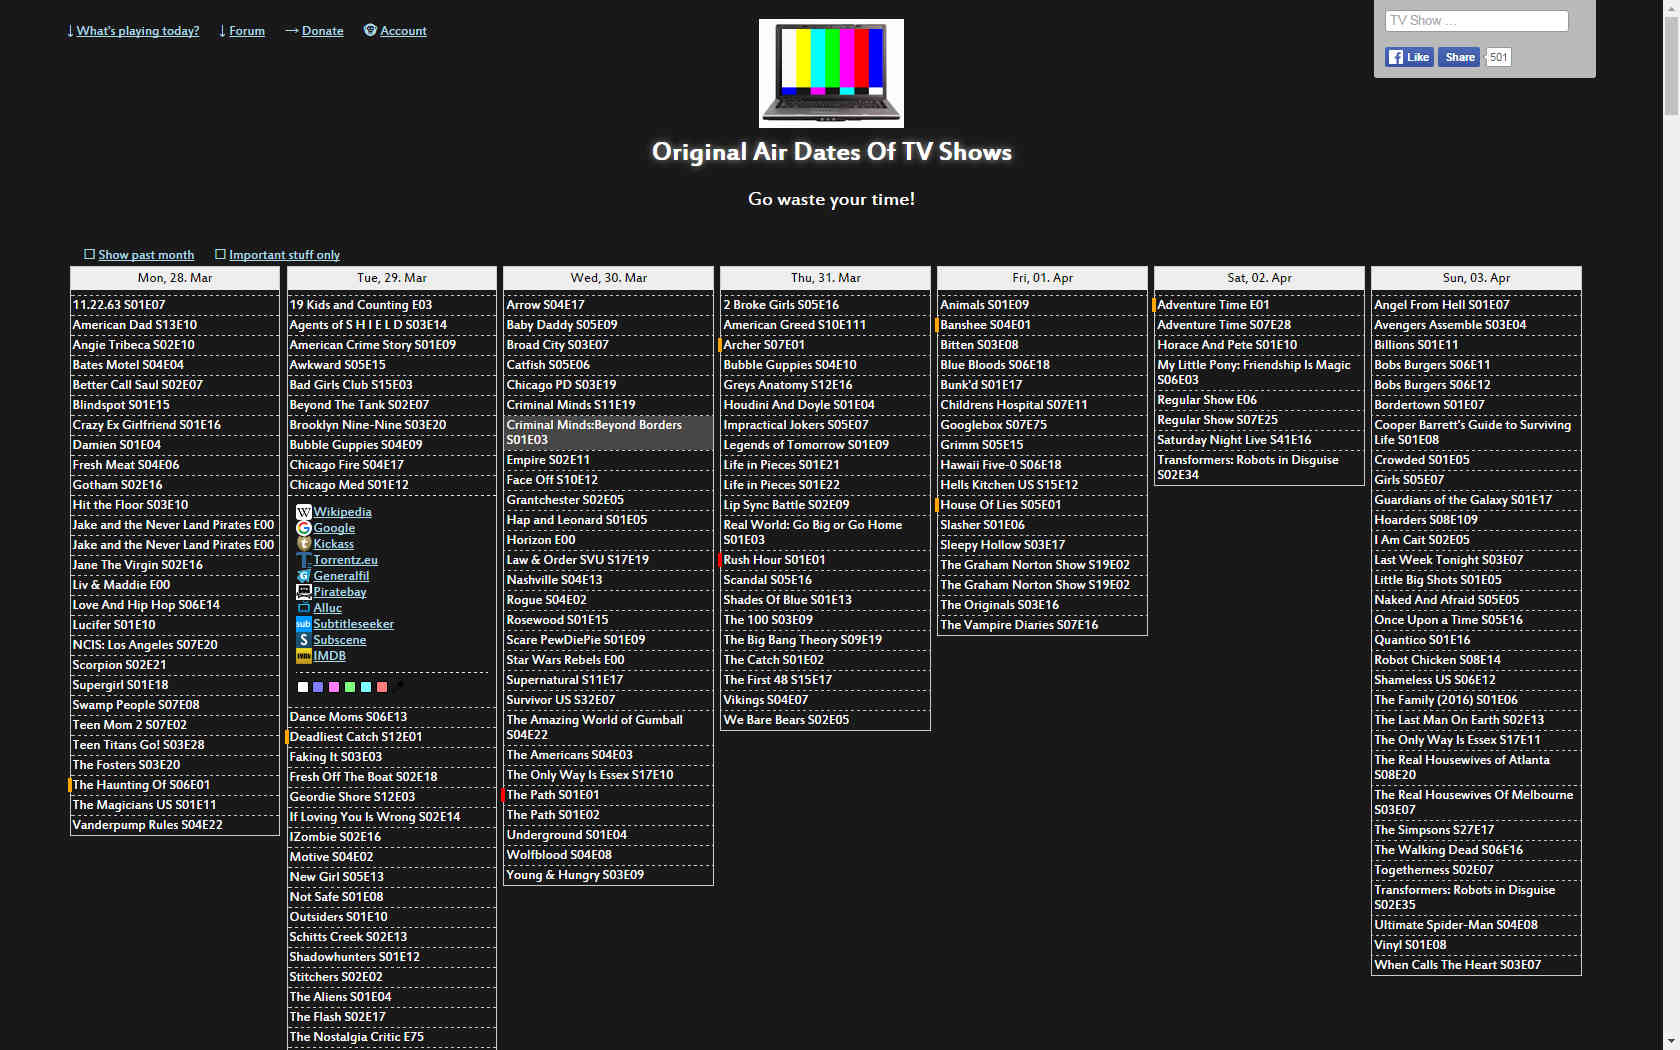Viewport: 1680px width, 1050px height.
Task: Click the Wed, 30. Mar column header
Action: [x=608, y=278]
